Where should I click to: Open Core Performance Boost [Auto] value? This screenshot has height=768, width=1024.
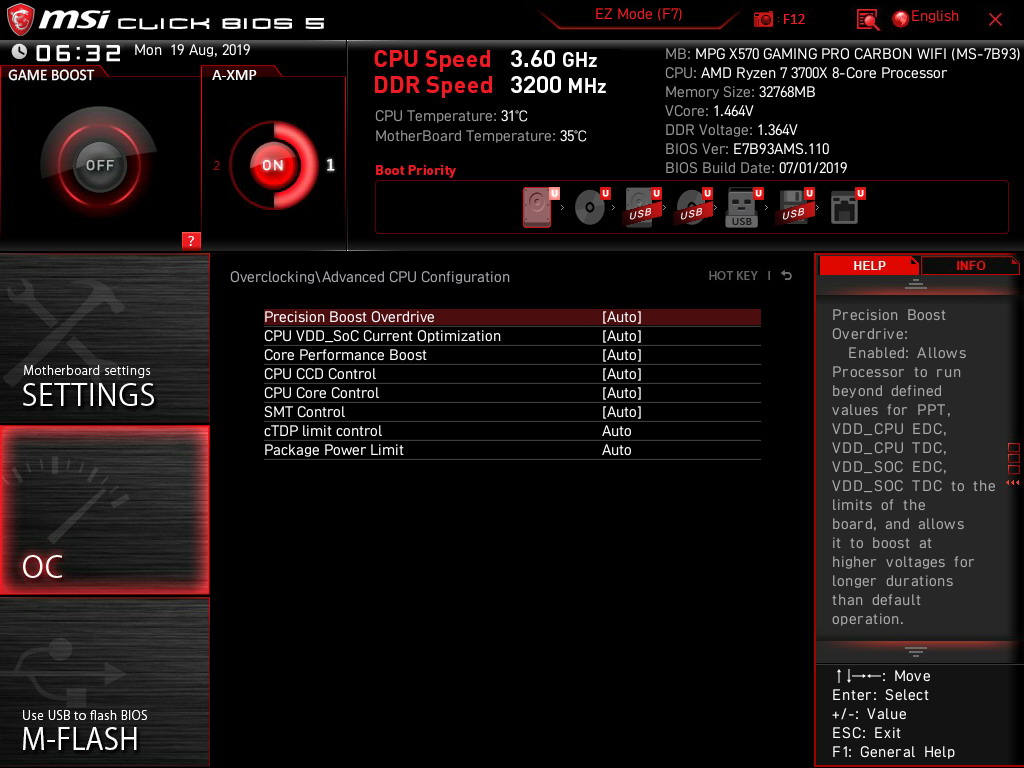coord(622,355)
